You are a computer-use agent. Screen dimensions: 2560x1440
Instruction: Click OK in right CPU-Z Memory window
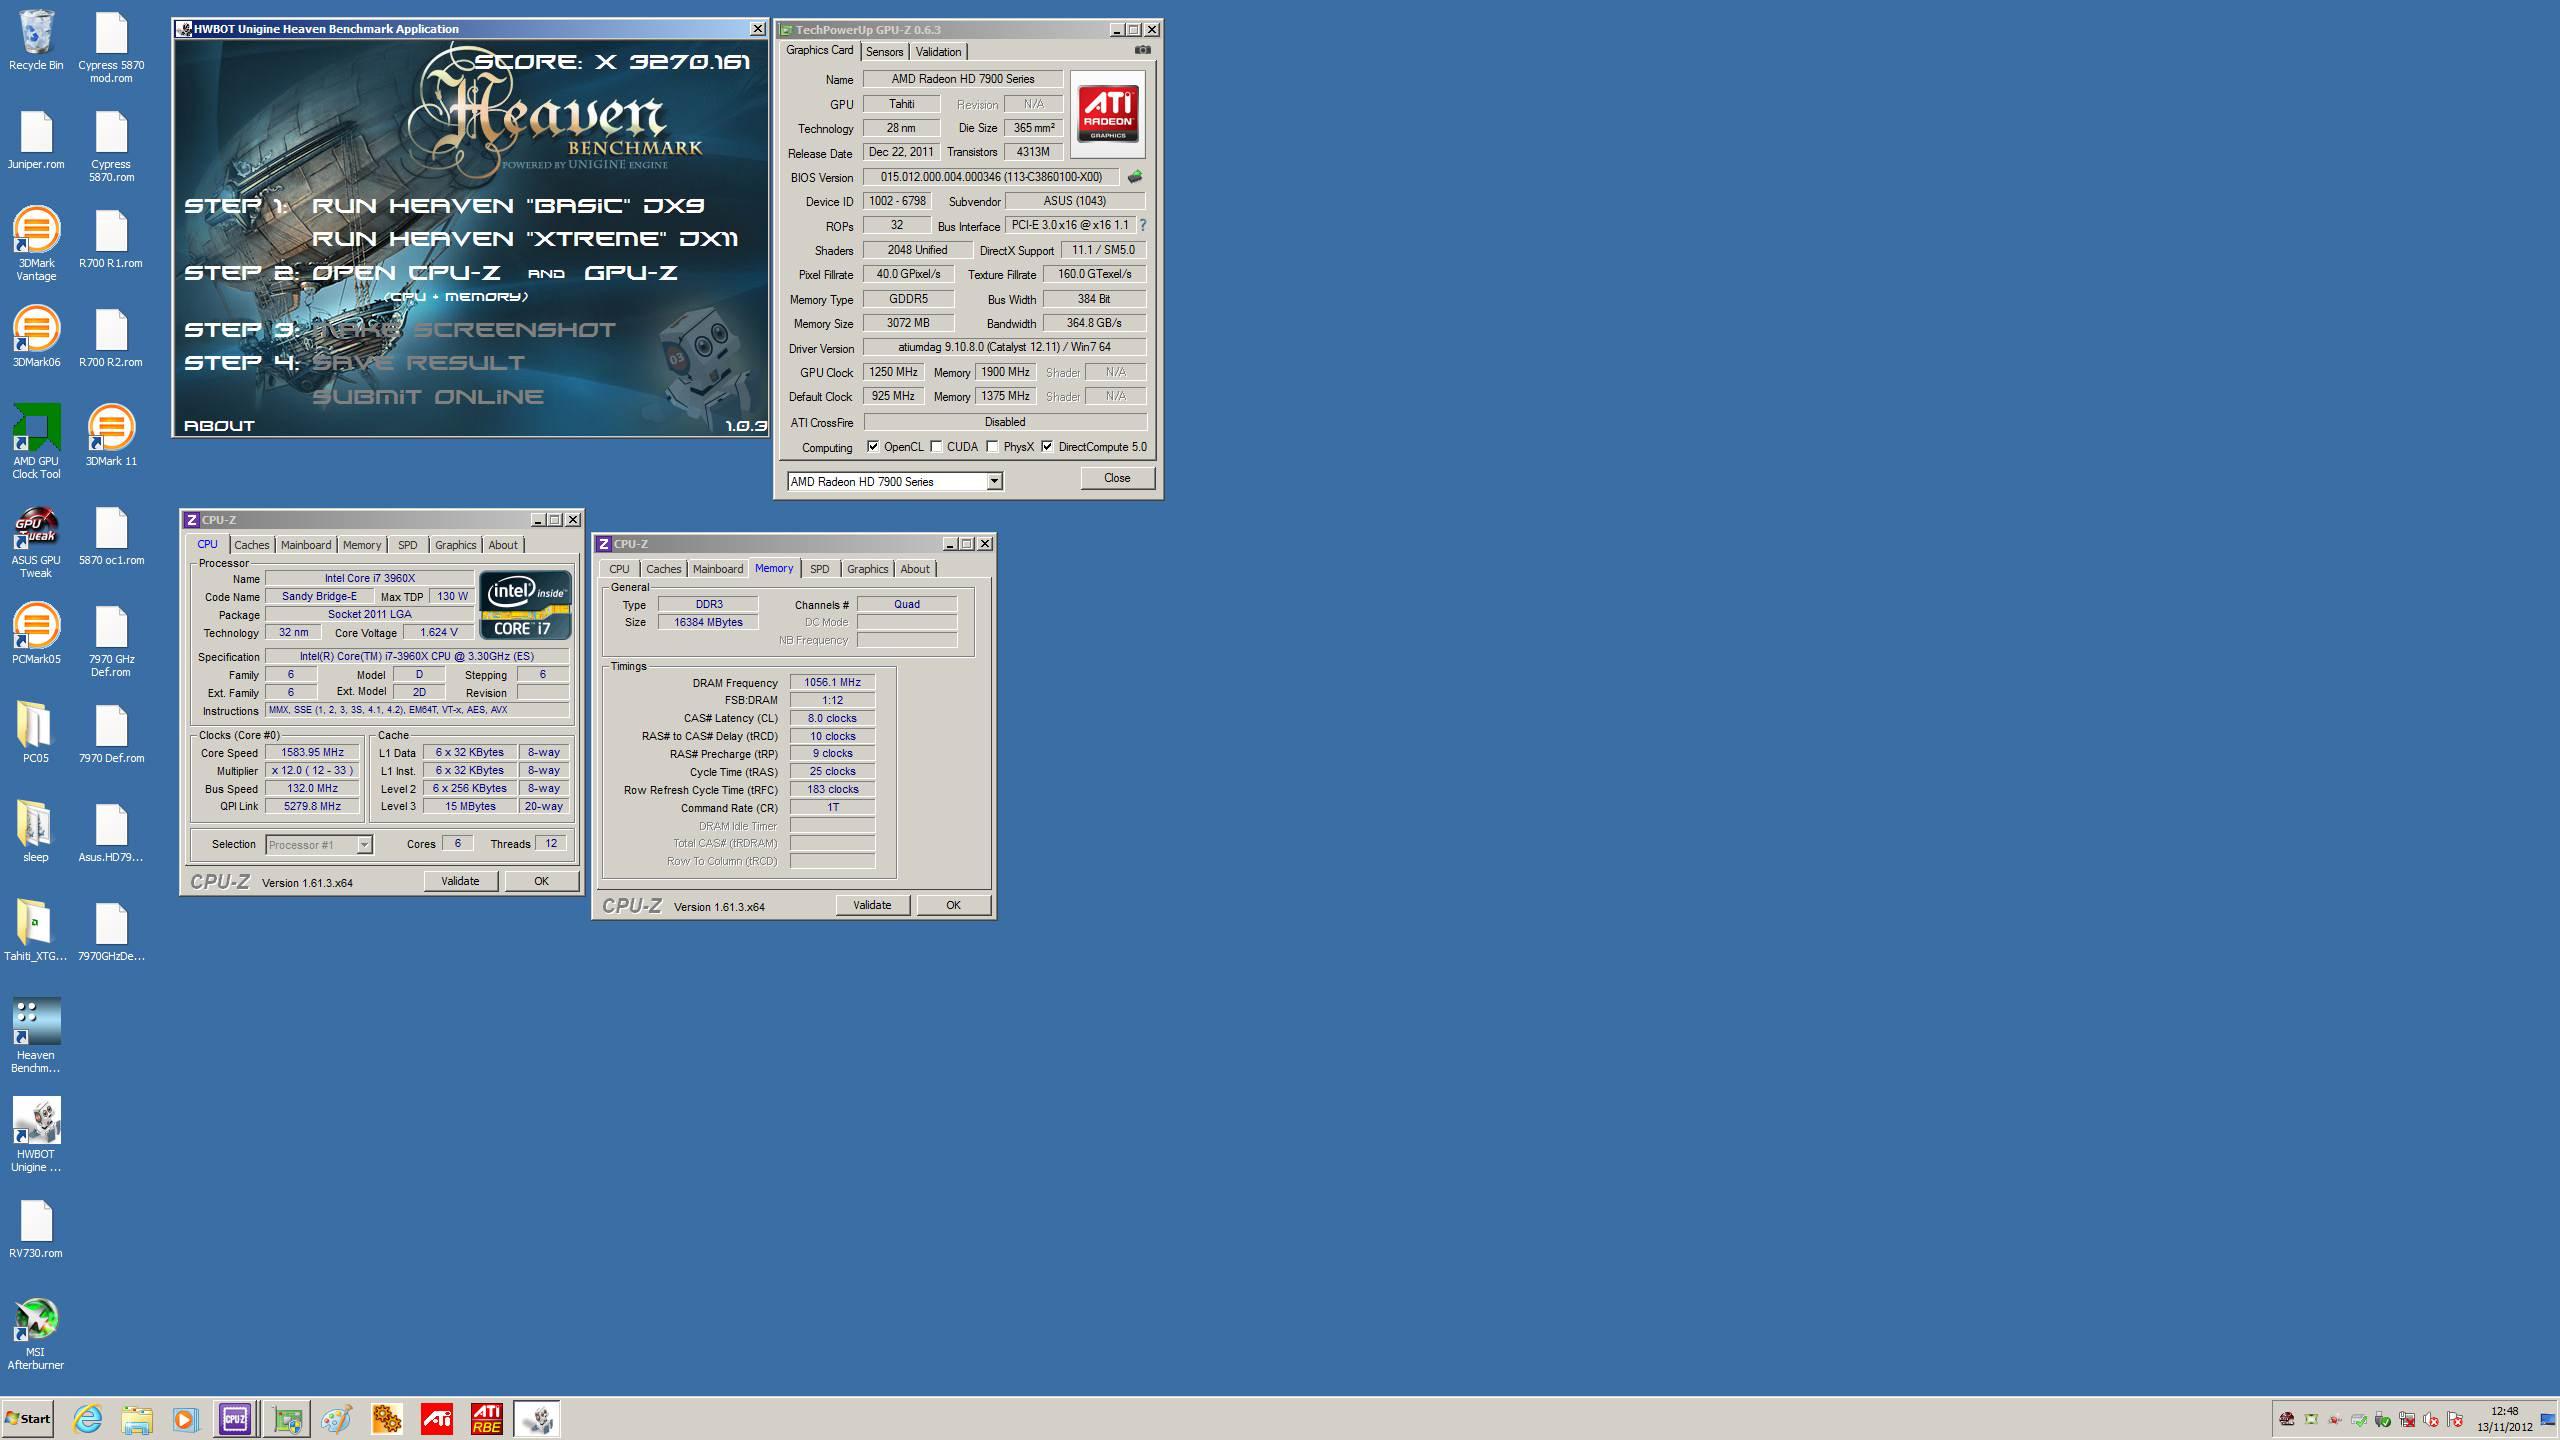(x=953, y=905)
